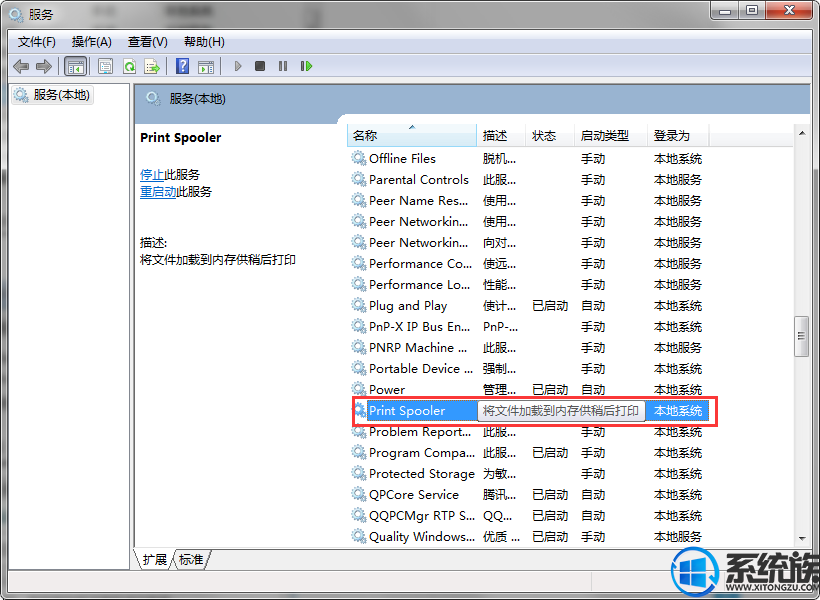Click the Refresh toolbar icon
Screen dimensions: 820x600
coord(129,66)
